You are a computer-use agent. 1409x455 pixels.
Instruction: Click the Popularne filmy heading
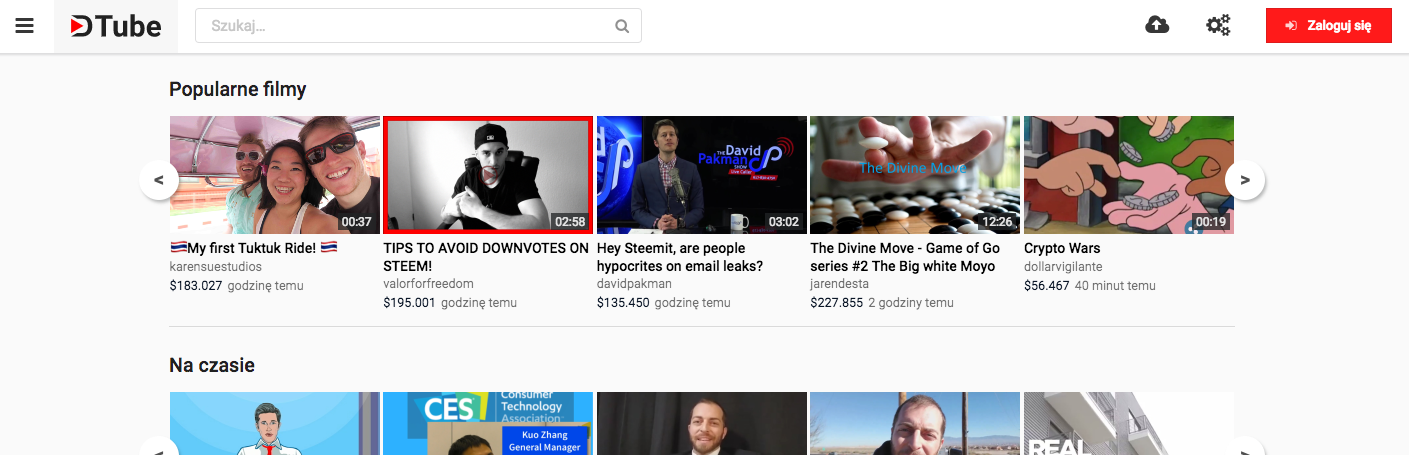(238, 89)
